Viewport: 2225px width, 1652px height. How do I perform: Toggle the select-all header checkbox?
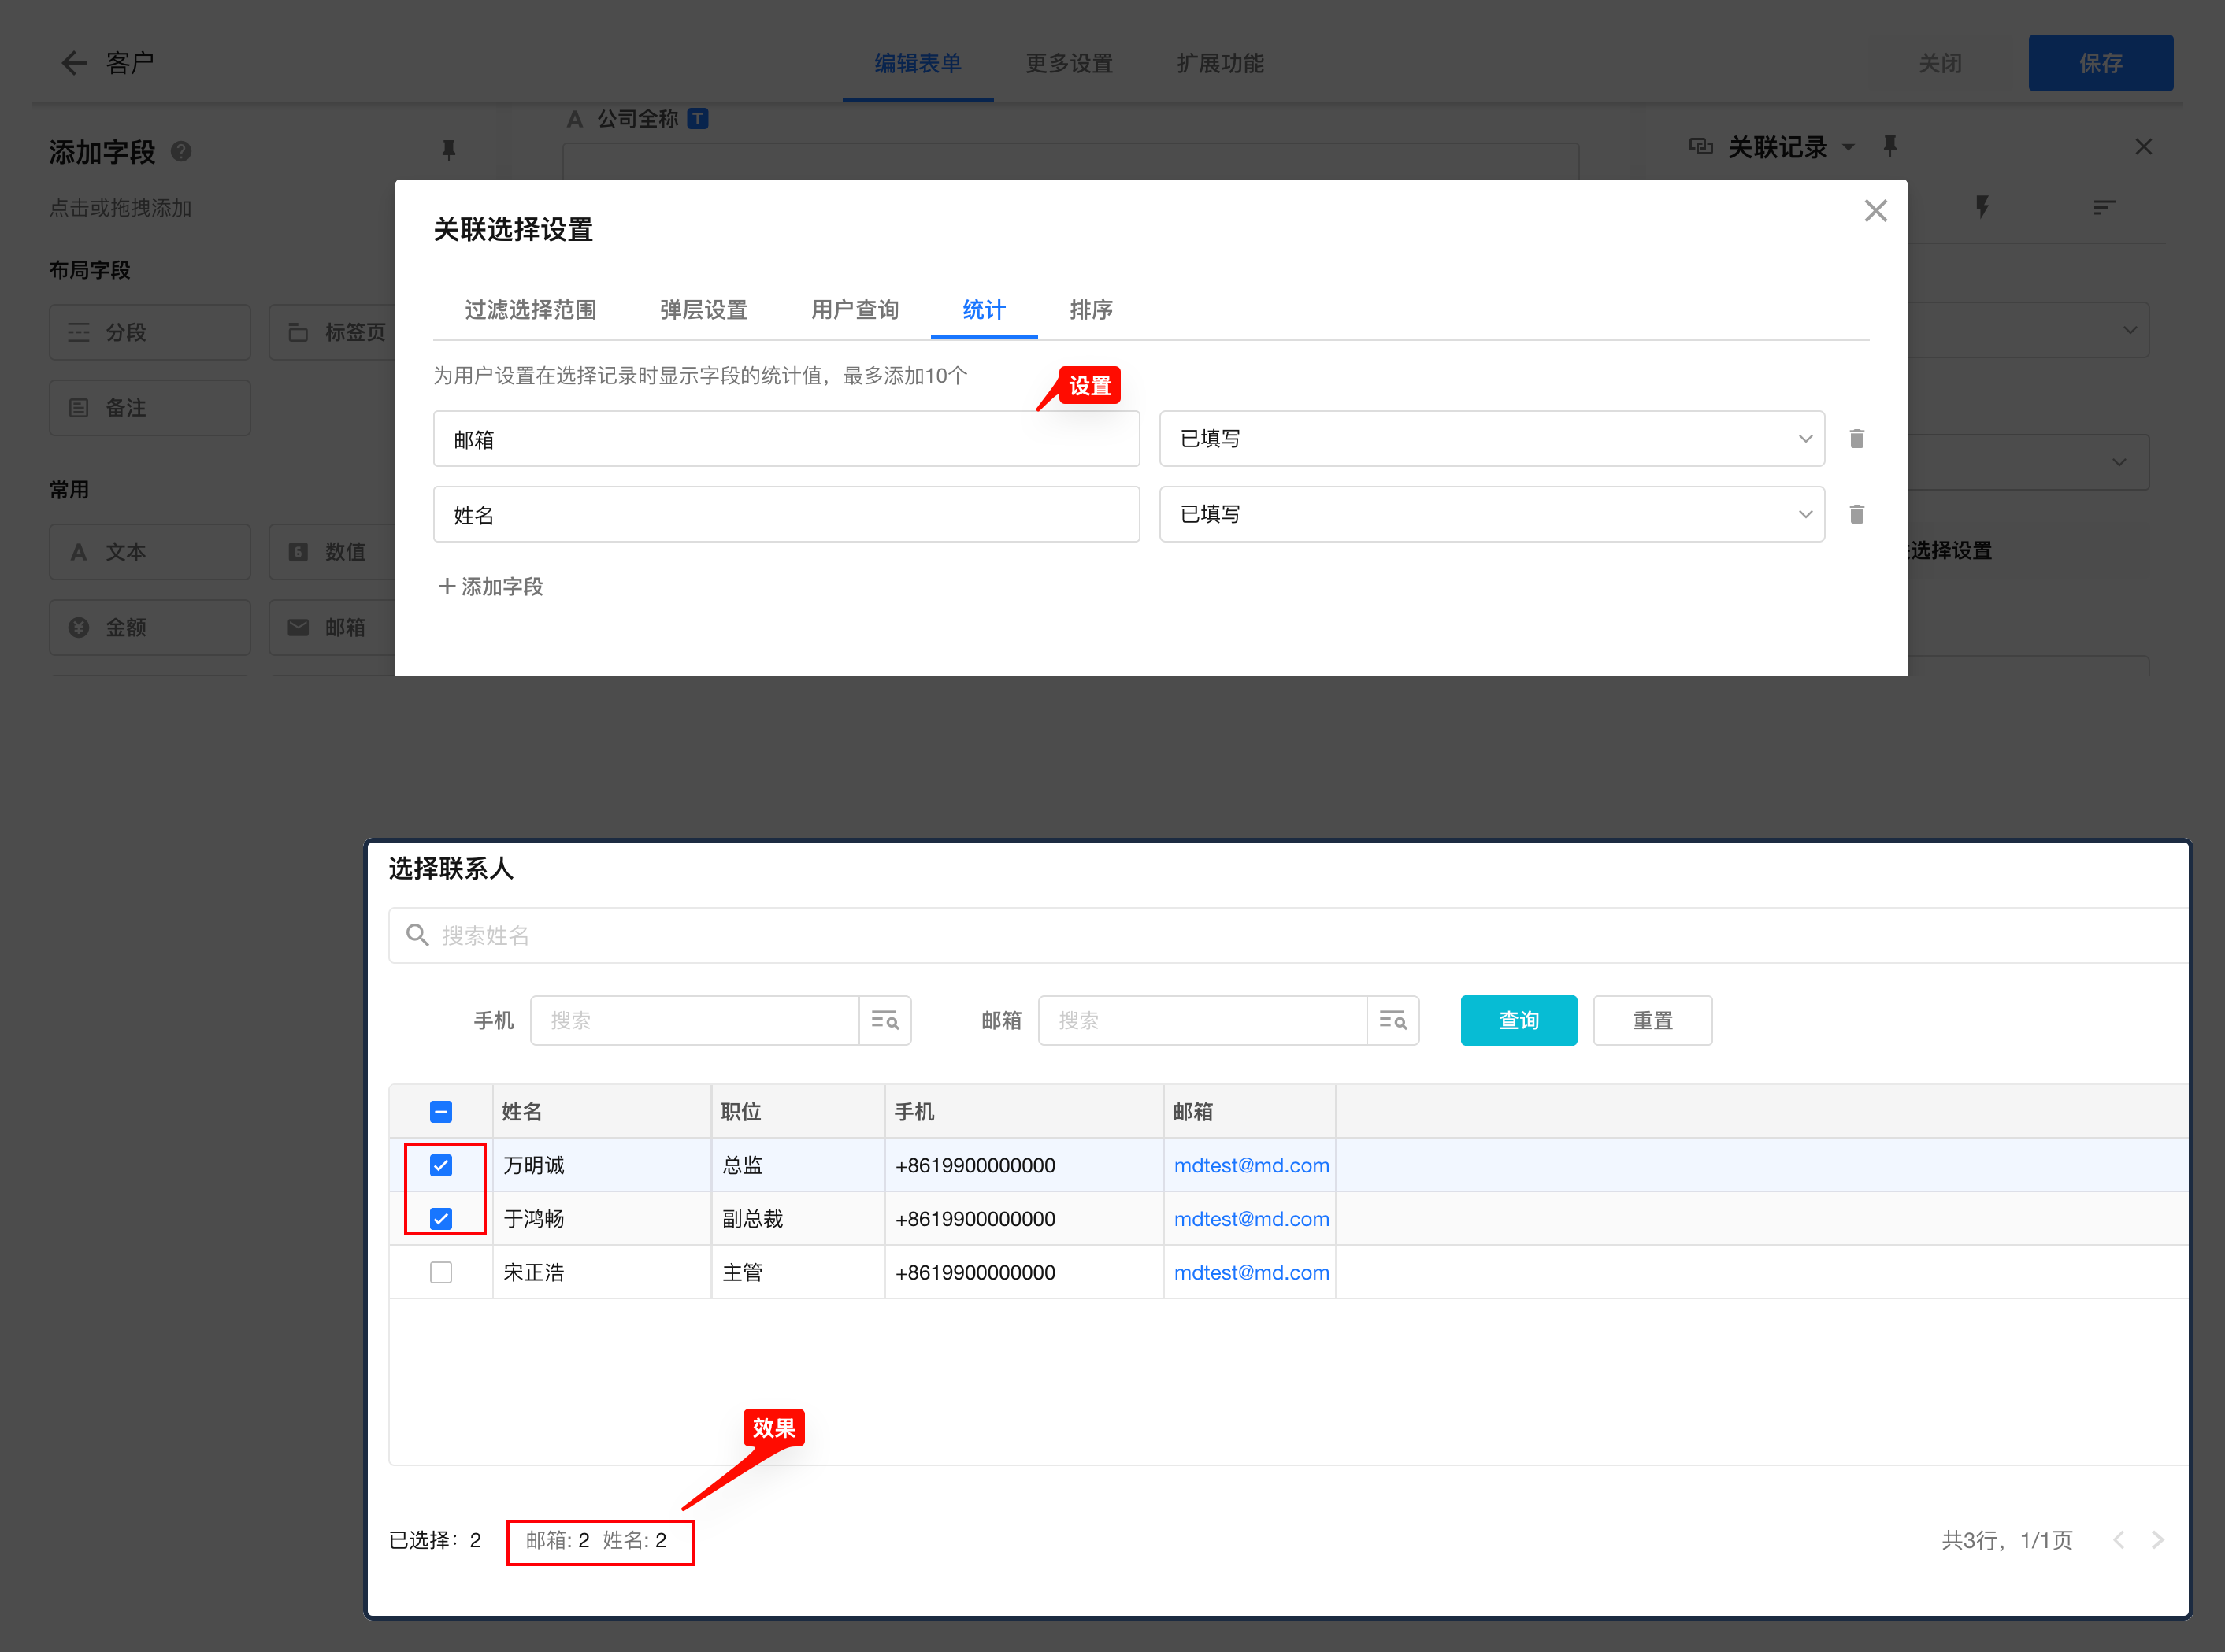[x=441, y=1111]
